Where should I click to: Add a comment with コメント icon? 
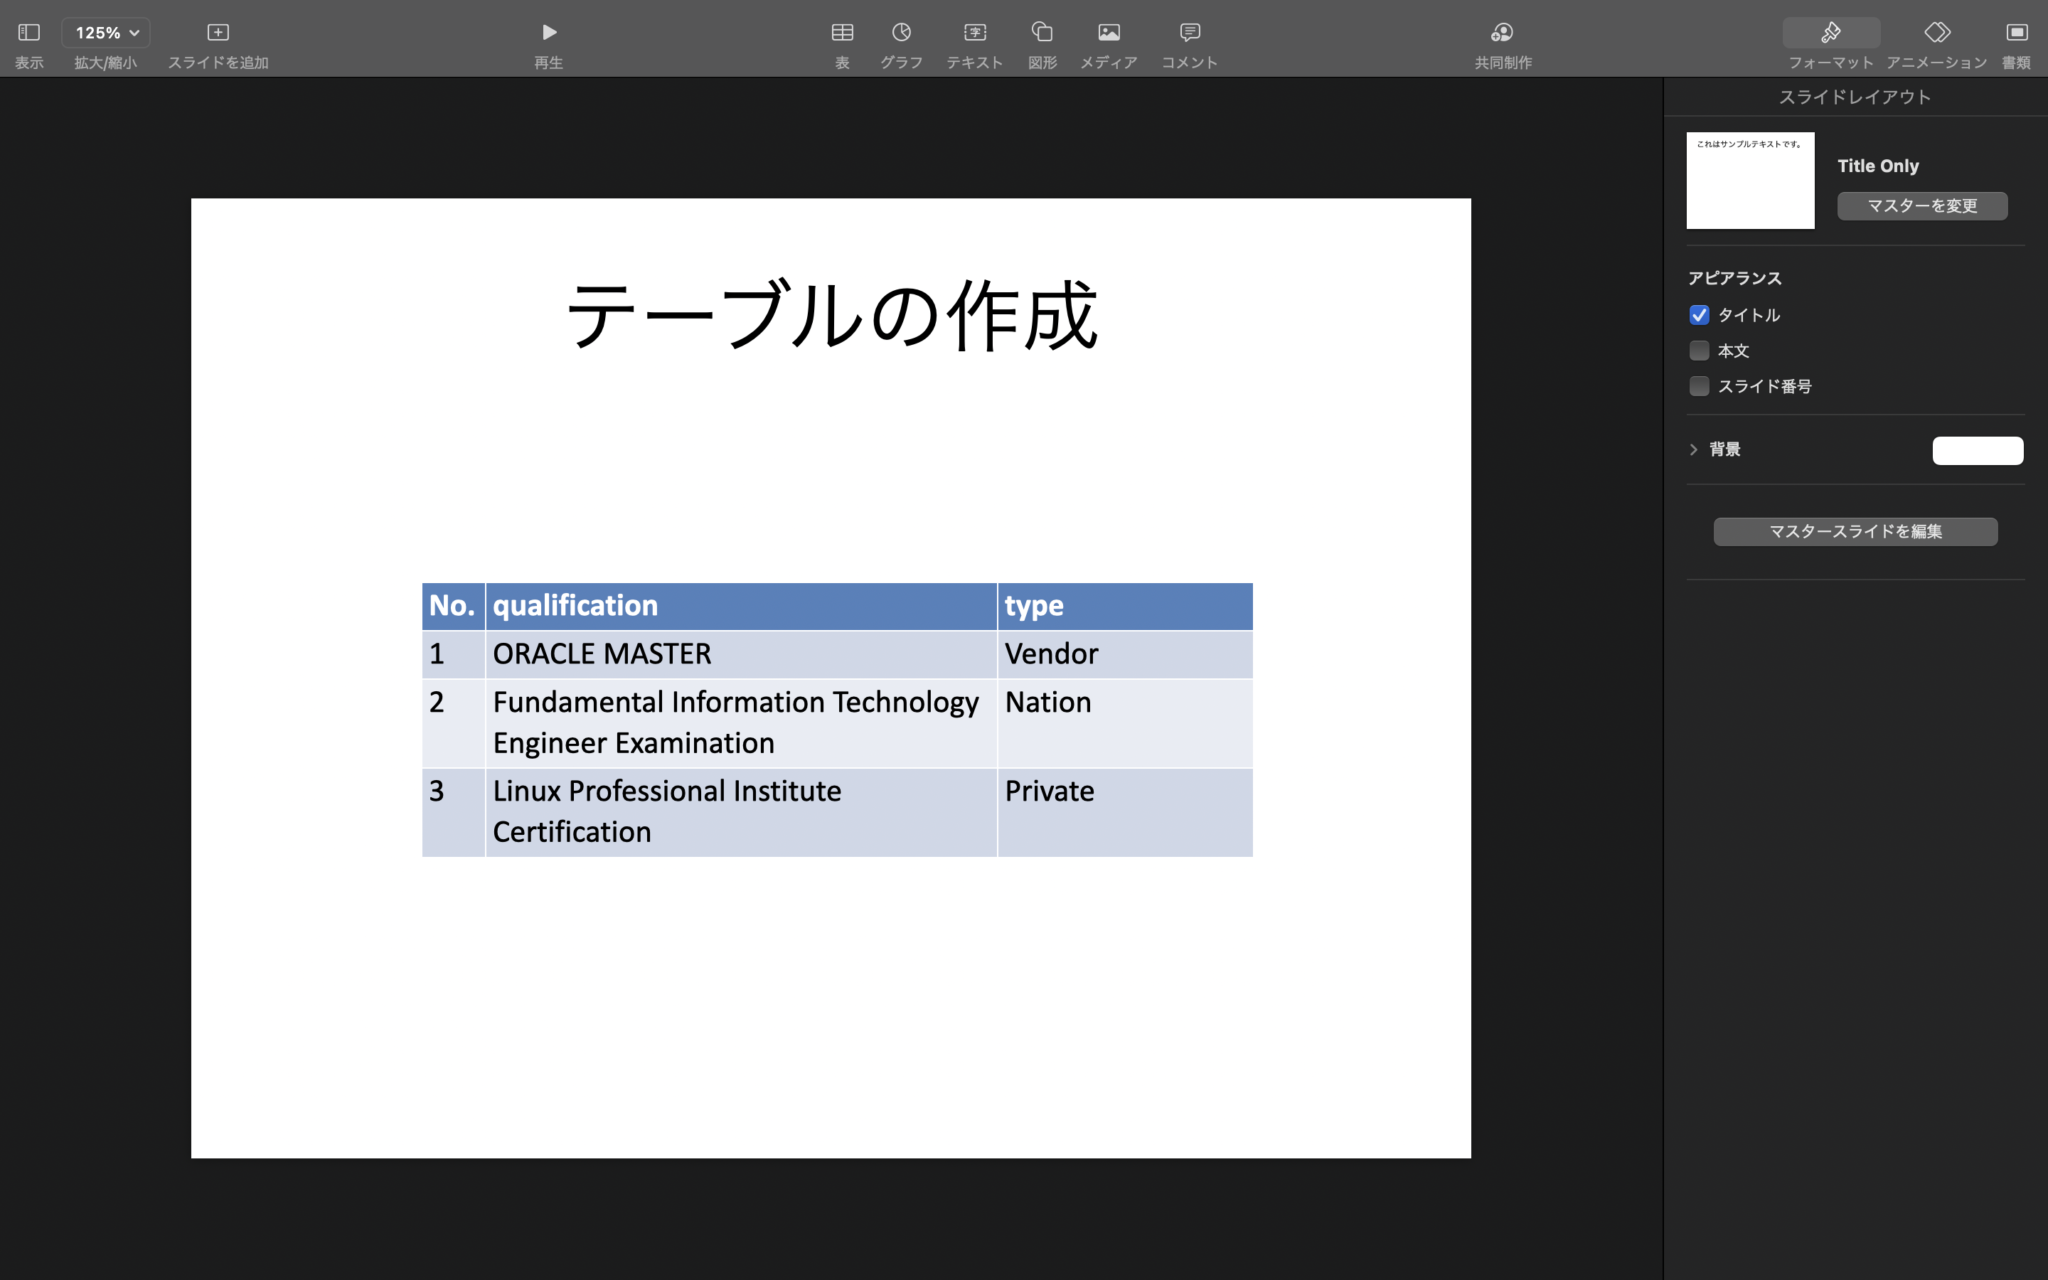click(1189, 33)
